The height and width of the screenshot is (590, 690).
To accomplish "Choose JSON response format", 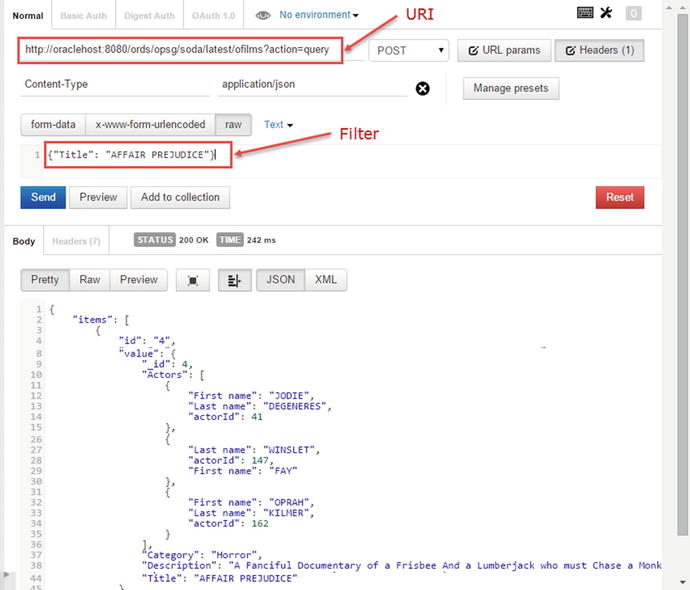I will click(x=280, y=280).
